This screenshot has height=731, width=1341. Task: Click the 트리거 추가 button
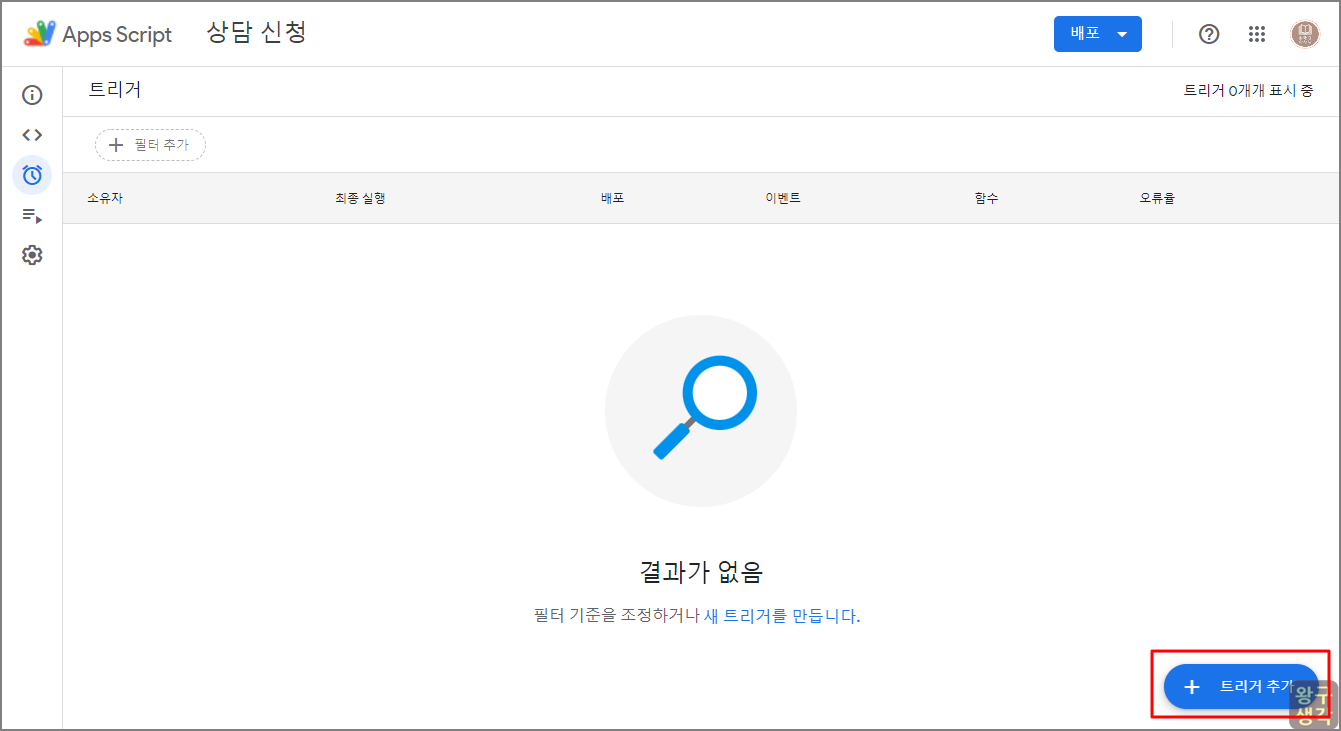point(1241,687)
